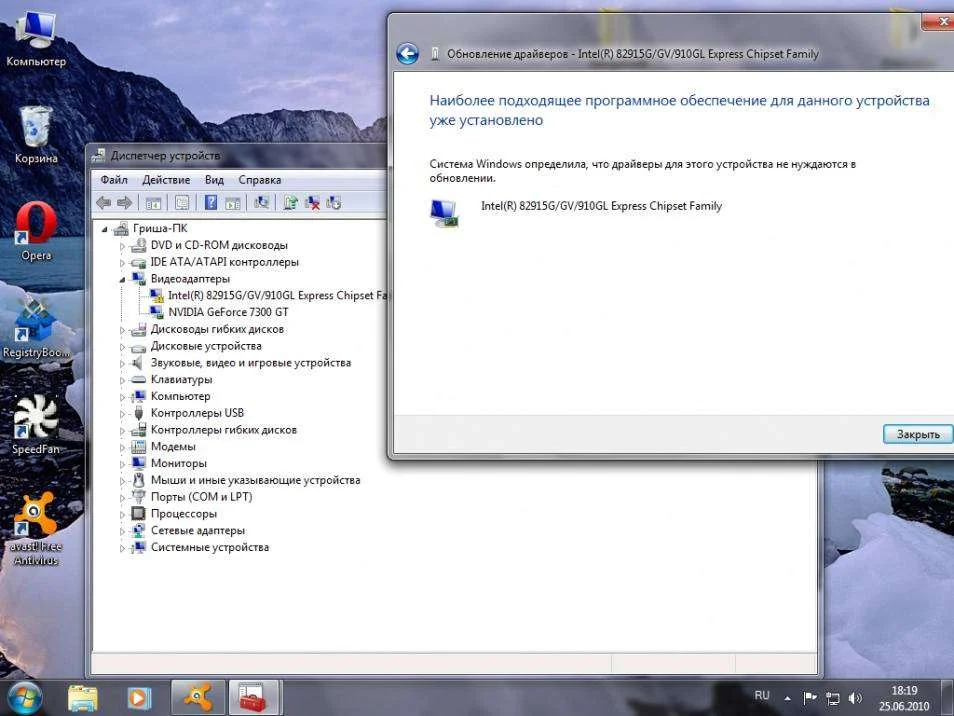Click the scan for hardware changes icon
The width and height of the screenshot is (954, 716).
click(262, 203)
